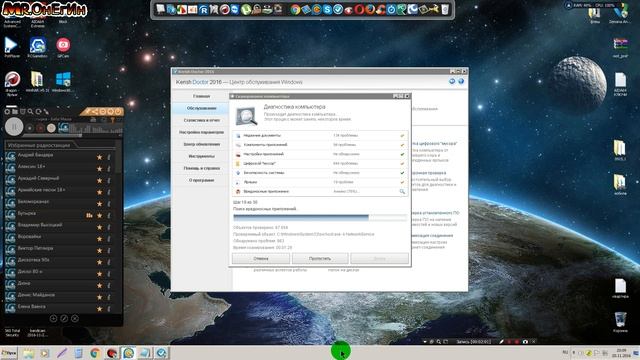640x360 pixels.
Task: Click the magnifier icon on the Вредоносные приложения row
Action: pyautogui.click(x=402, y=191)
